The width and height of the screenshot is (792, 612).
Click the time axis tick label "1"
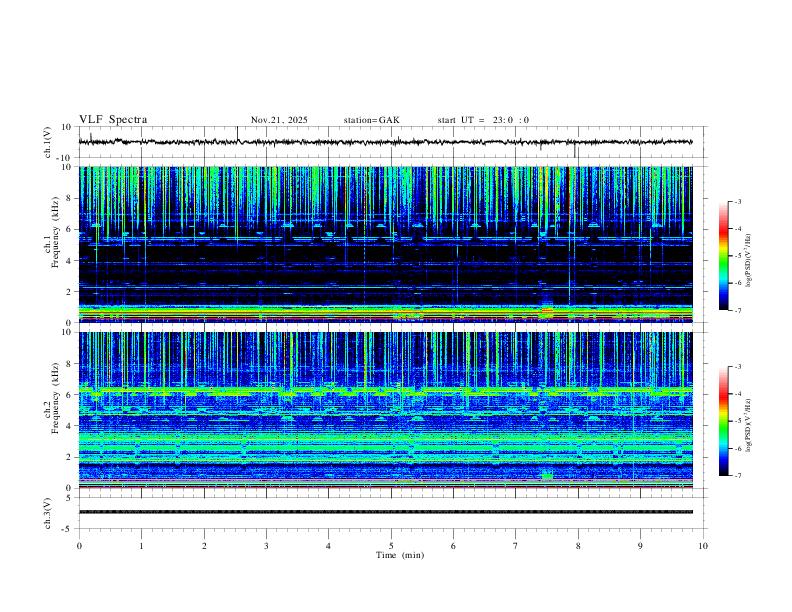[x=141, y=546]
